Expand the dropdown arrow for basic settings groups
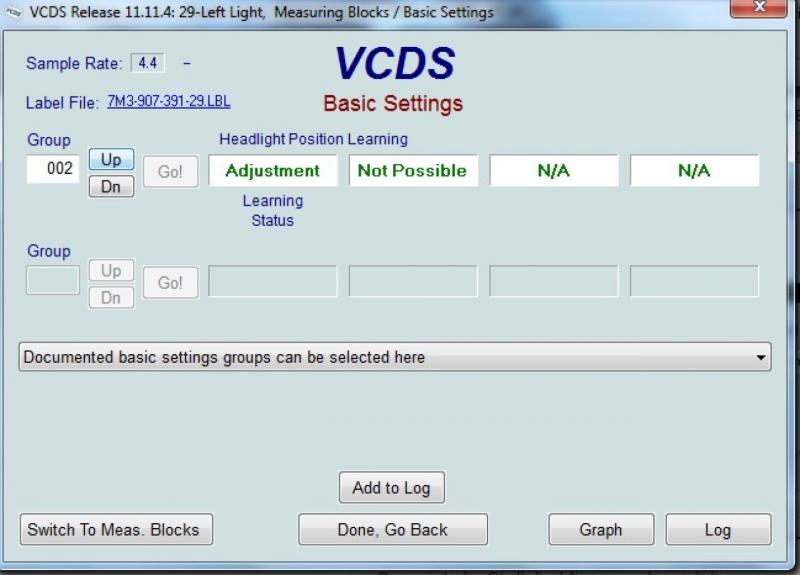This screenshot has width=800, height=575. [x=761, y=357]
